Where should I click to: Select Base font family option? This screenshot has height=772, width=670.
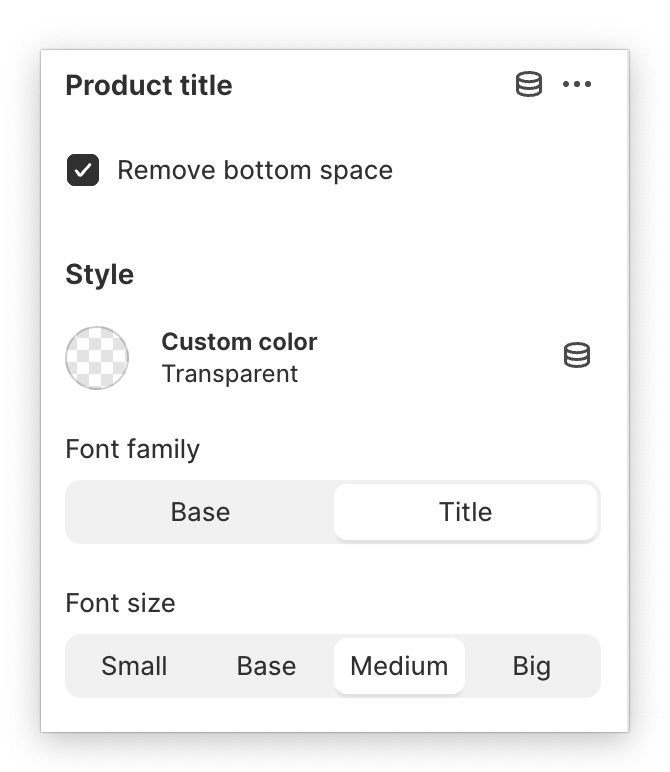[x=200, y=512]
